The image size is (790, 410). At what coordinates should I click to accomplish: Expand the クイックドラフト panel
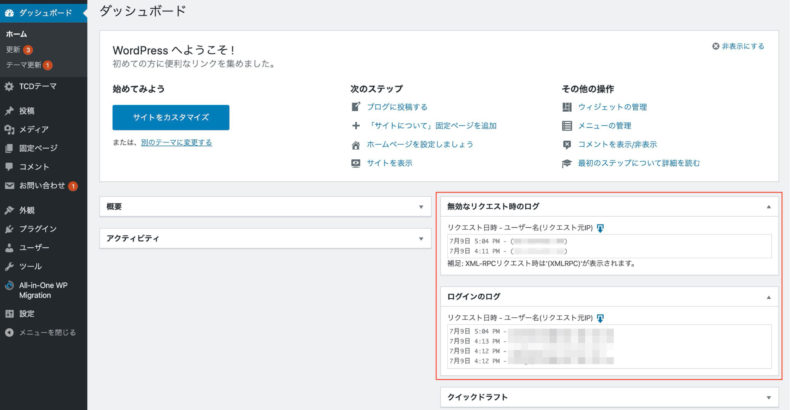coord(769,397)
